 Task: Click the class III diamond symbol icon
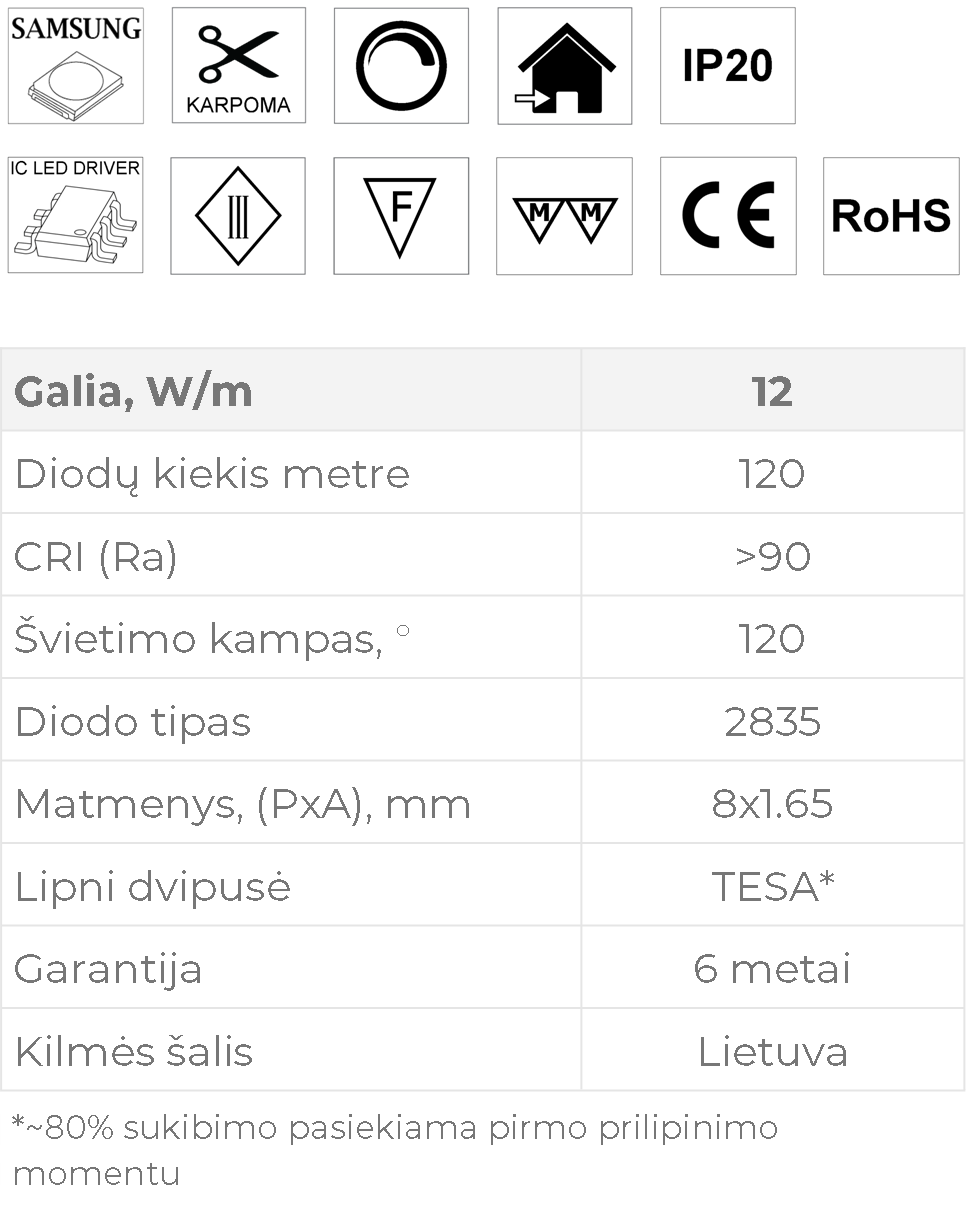(x=238, y=215)
